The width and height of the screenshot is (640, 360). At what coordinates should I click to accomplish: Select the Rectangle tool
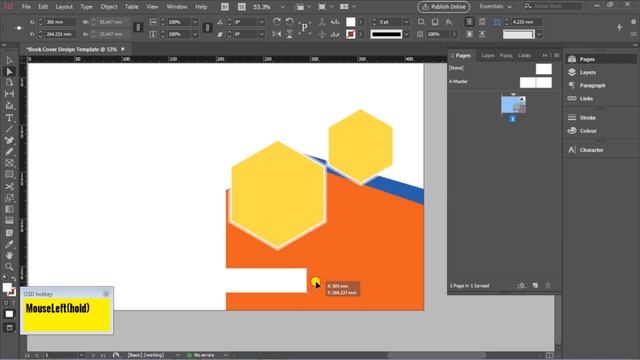click(9, 174)
